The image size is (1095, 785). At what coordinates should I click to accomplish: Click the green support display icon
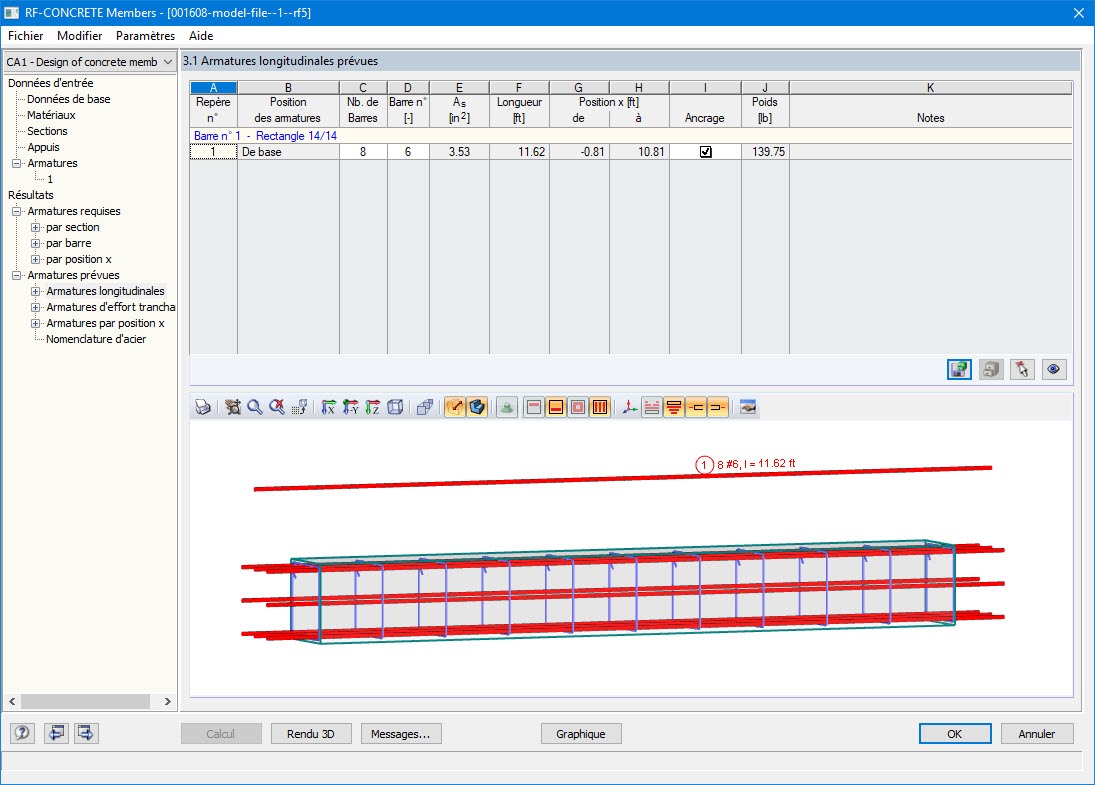507,407
